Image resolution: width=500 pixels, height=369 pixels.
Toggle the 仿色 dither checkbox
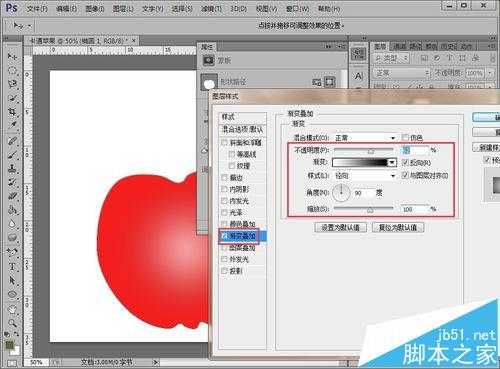[405, 137]
